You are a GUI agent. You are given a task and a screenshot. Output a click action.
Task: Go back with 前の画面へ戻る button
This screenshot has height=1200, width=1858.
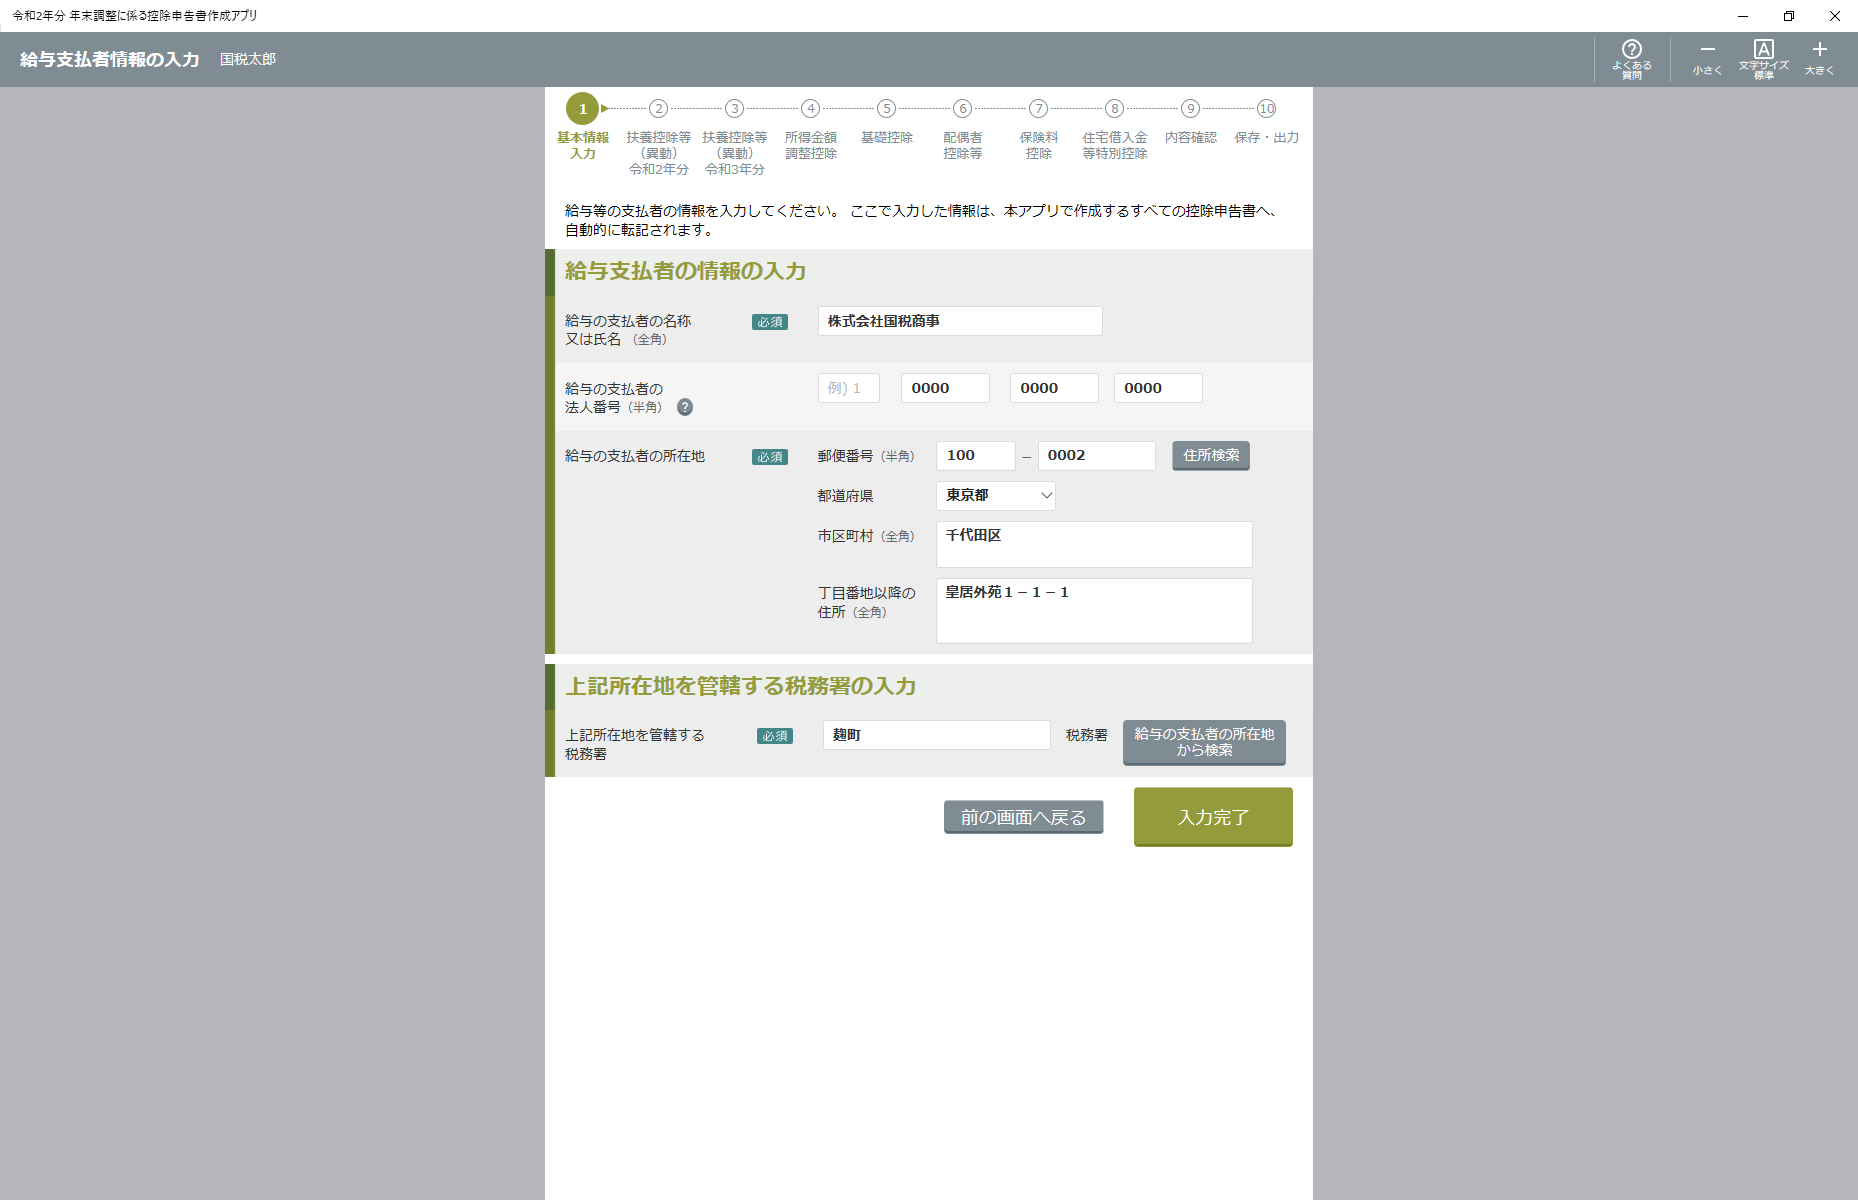(x=1023, y=817)
